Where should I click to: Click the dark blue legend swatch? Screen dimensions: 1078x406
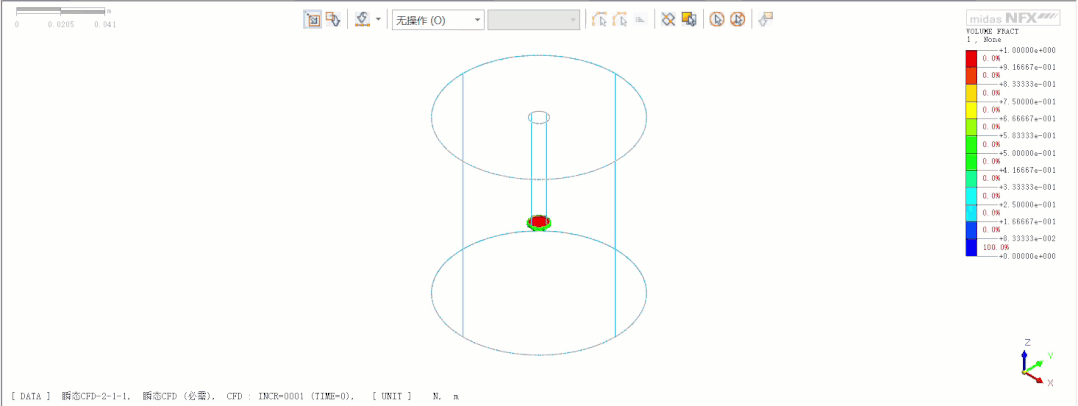[971, 247]
